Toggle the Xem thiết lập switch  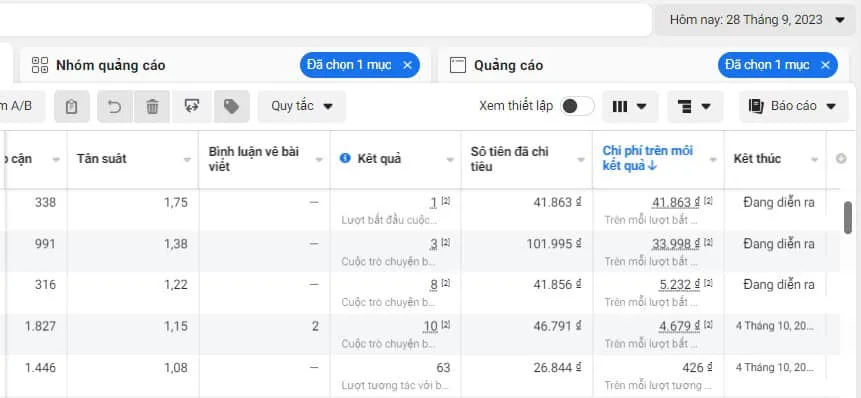coord(577,106)
